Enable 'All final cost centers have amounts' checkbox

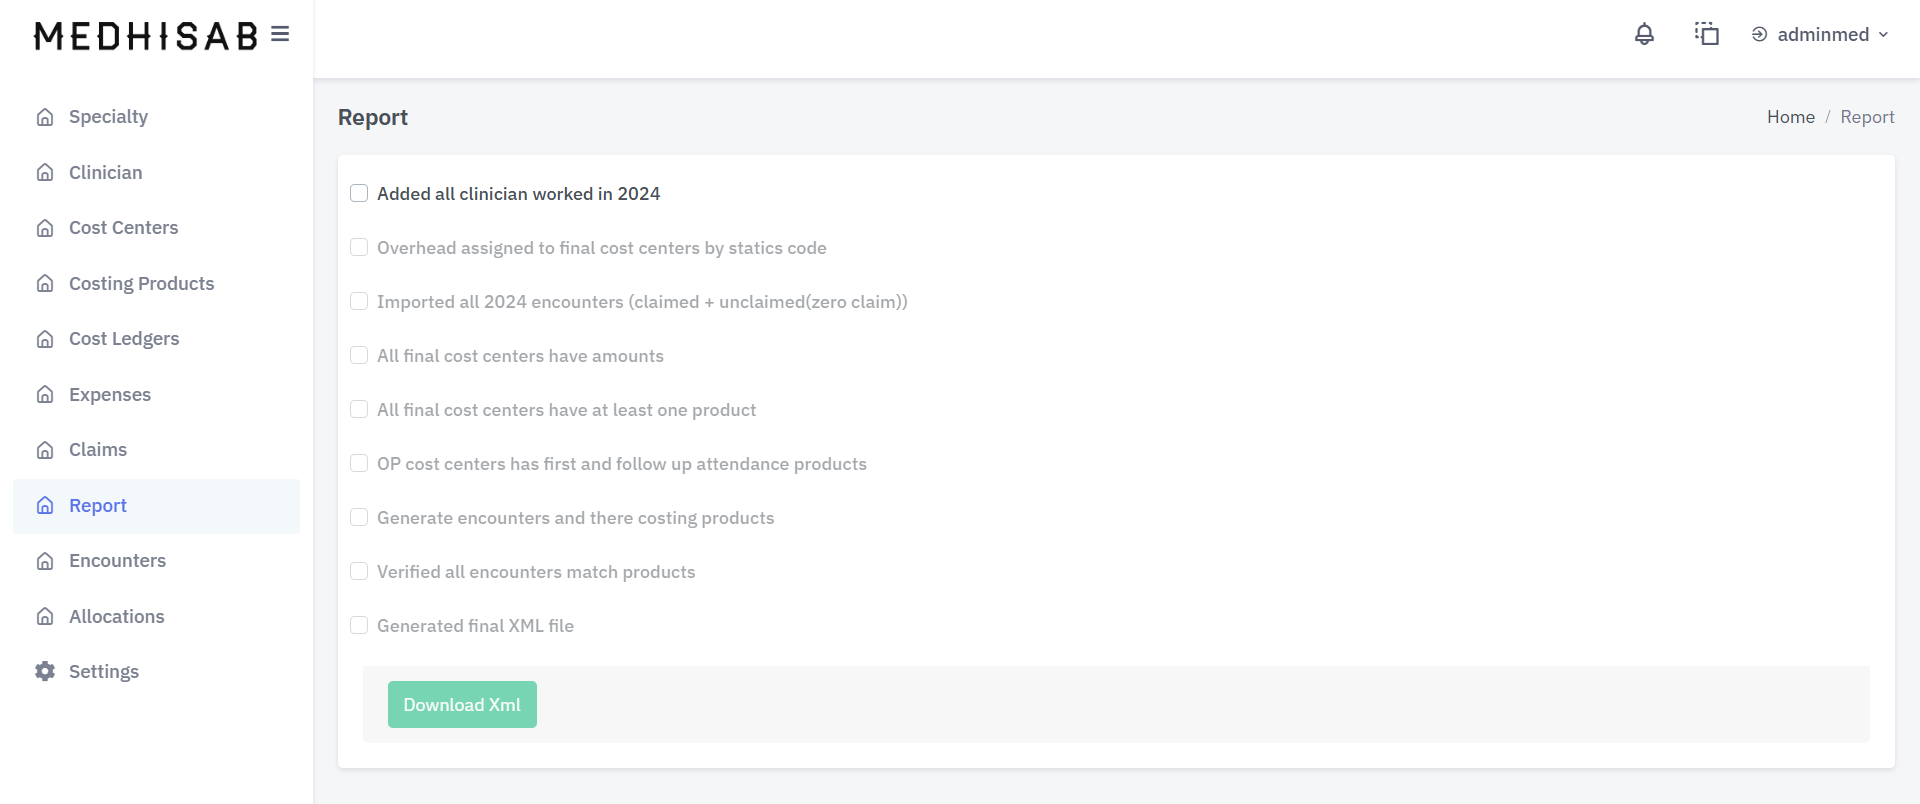click(x=359, y=355)
